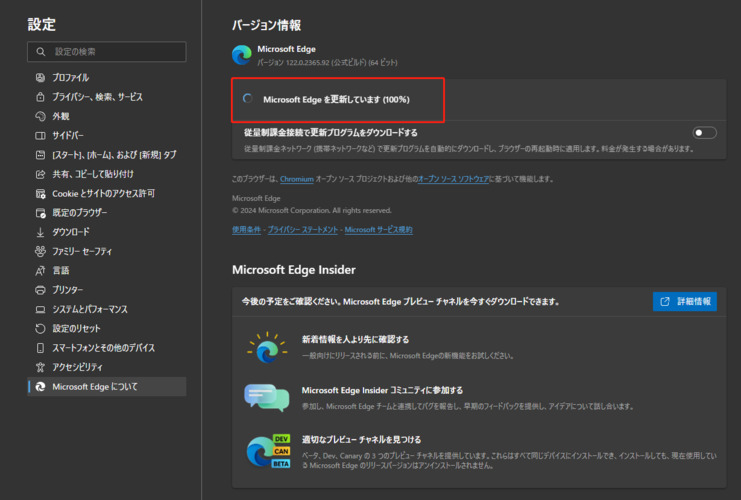
Task: Click the appearance (外観) palette icon
Action: point(40,116)
